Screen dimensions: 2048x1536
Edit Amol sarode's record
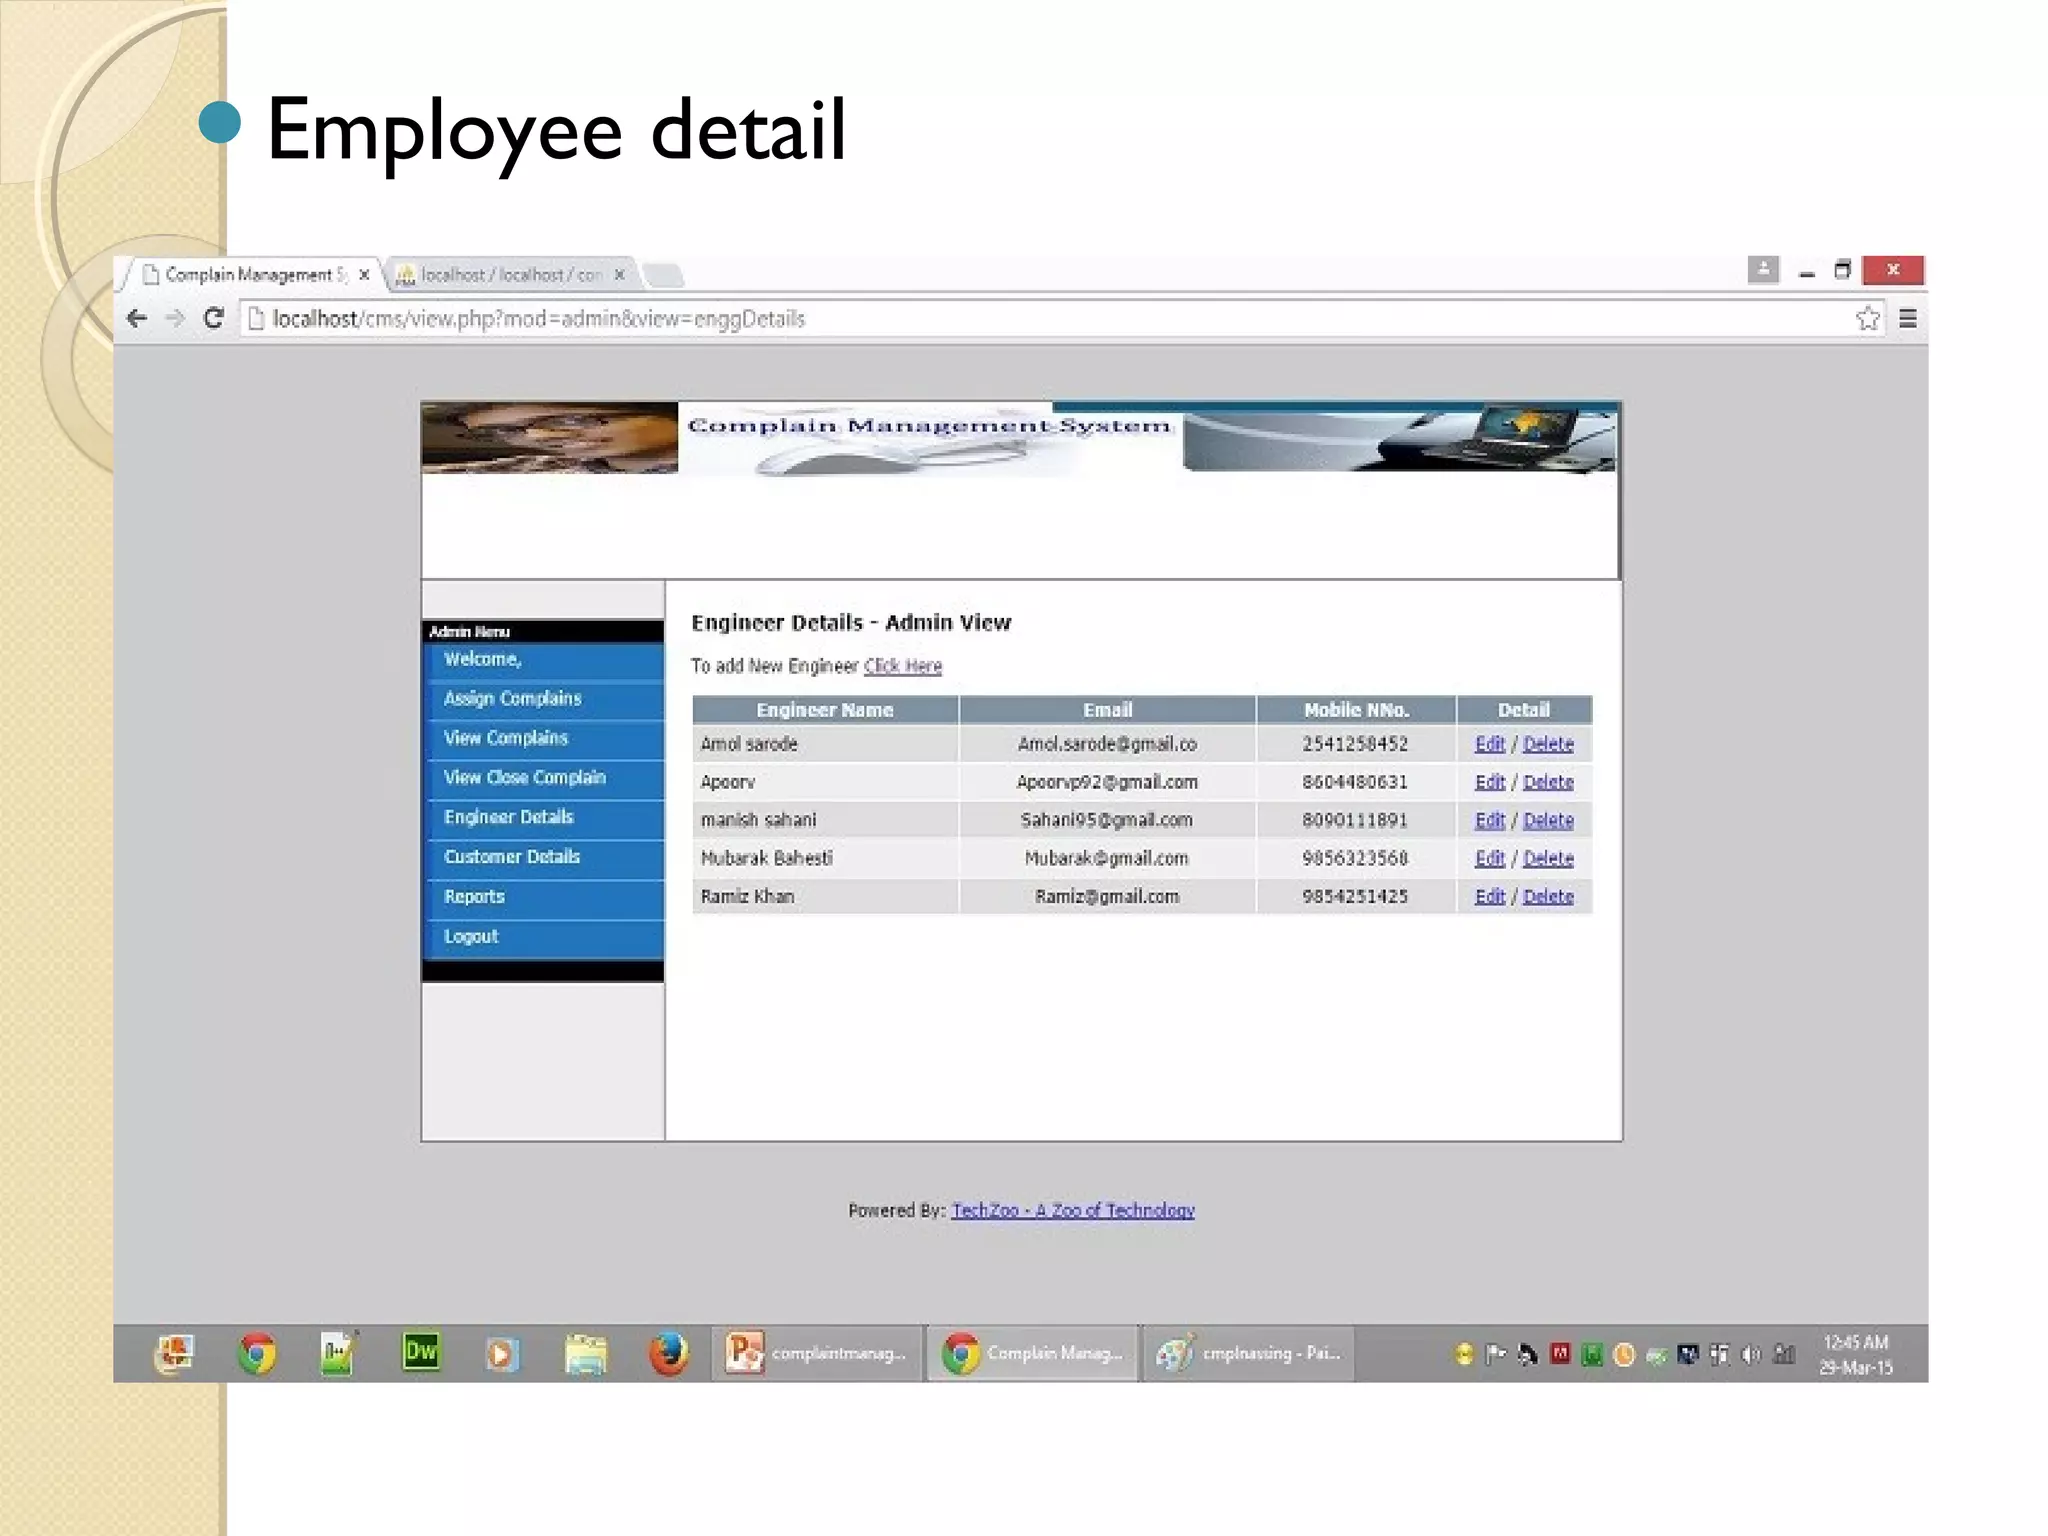coord(1489,745)
